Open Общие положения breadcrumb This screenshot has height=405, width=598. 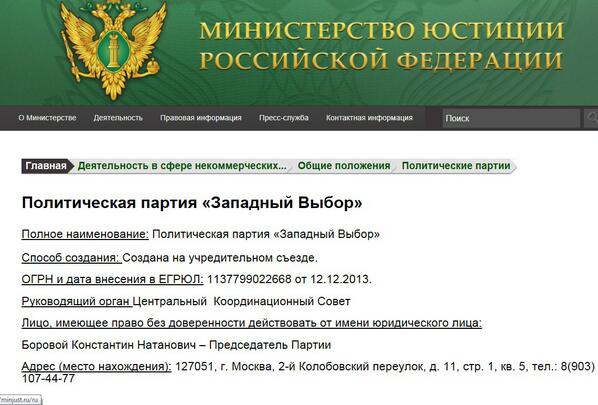click(x=344, y=166)
